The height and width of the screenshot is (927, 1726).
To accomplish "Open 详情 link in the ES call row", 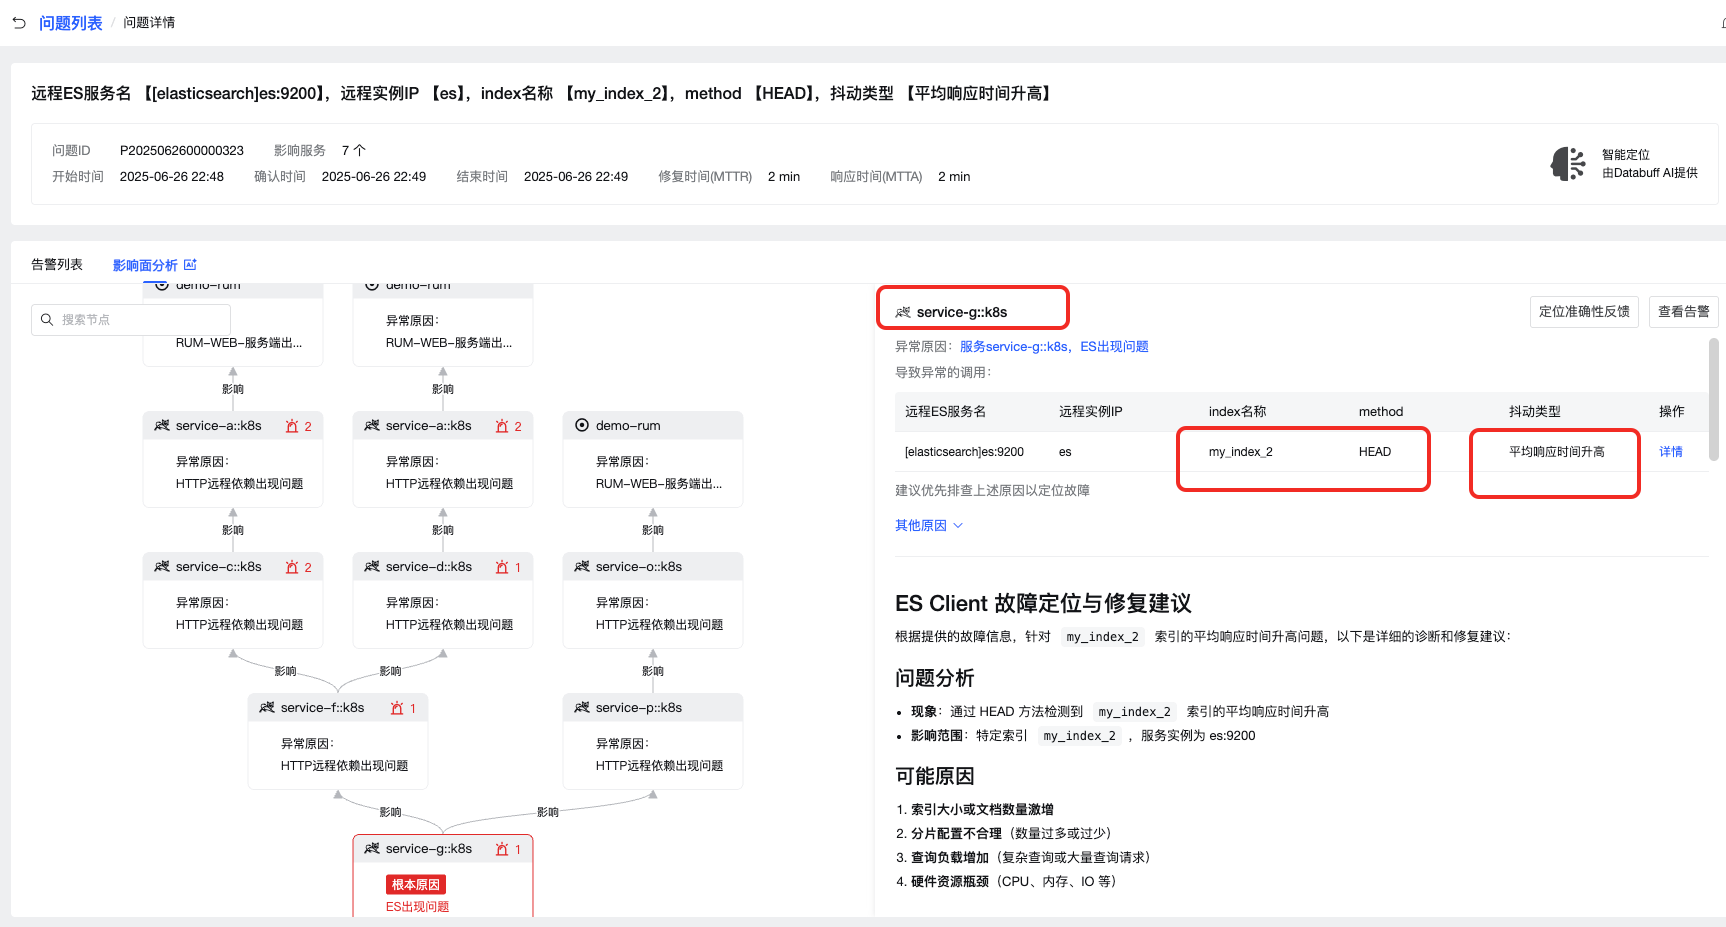I will point(1670,452).
